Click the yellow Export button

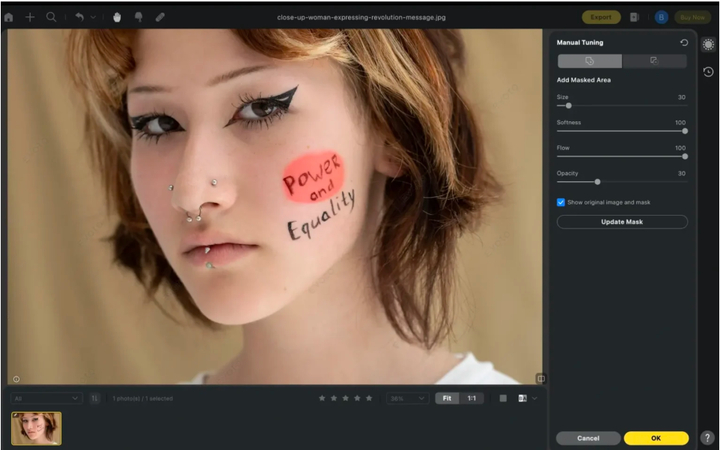601,17
